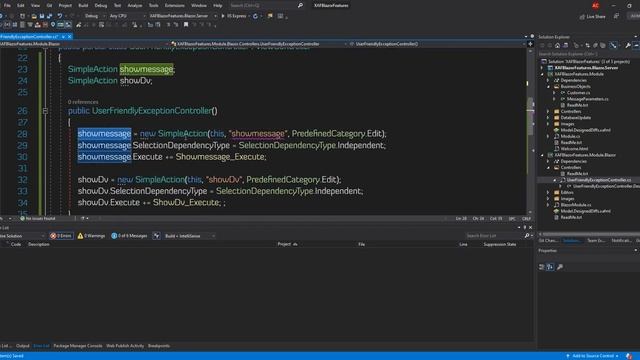The height and width of the screenshot is (360, 640).
Task: Open the Extensions menu
Action: coord(175,5)
